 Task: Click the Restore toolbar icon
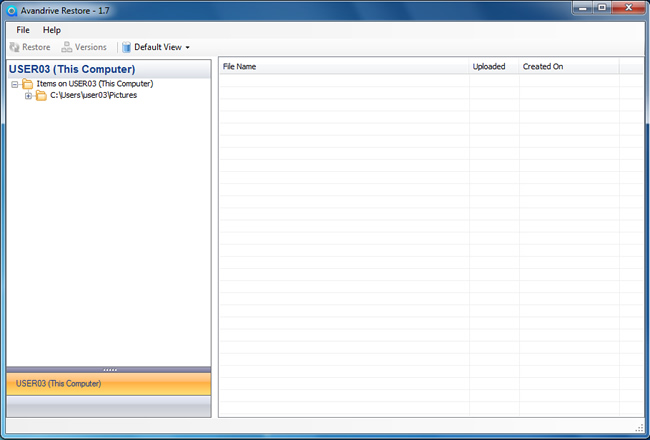15,47
